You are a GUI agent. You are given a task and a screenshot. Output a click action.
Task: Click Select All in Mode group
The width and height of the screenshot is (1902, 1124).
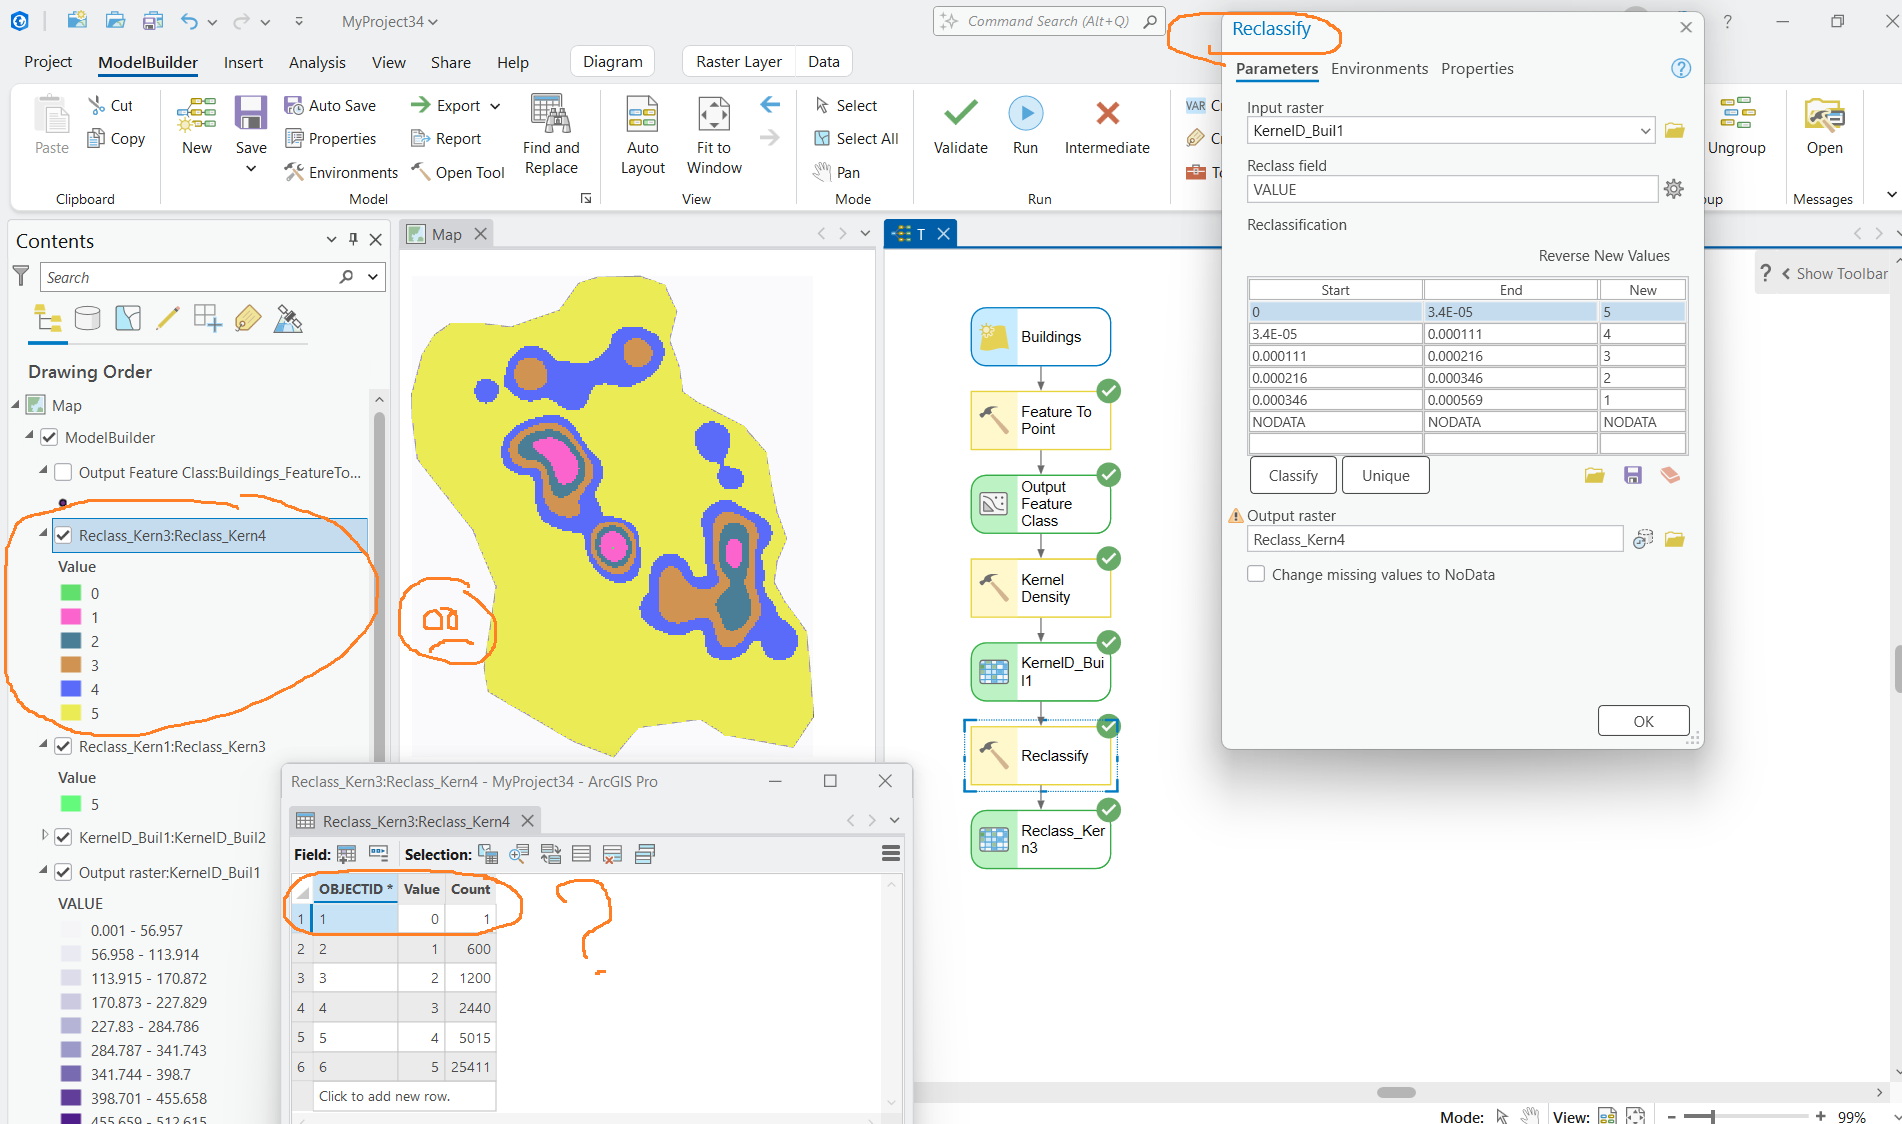coord(856,138)
